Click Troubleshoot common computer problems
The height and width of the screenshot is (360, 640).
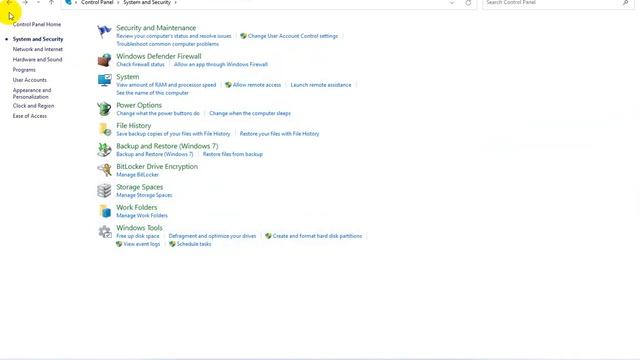(x=167, y=44)
